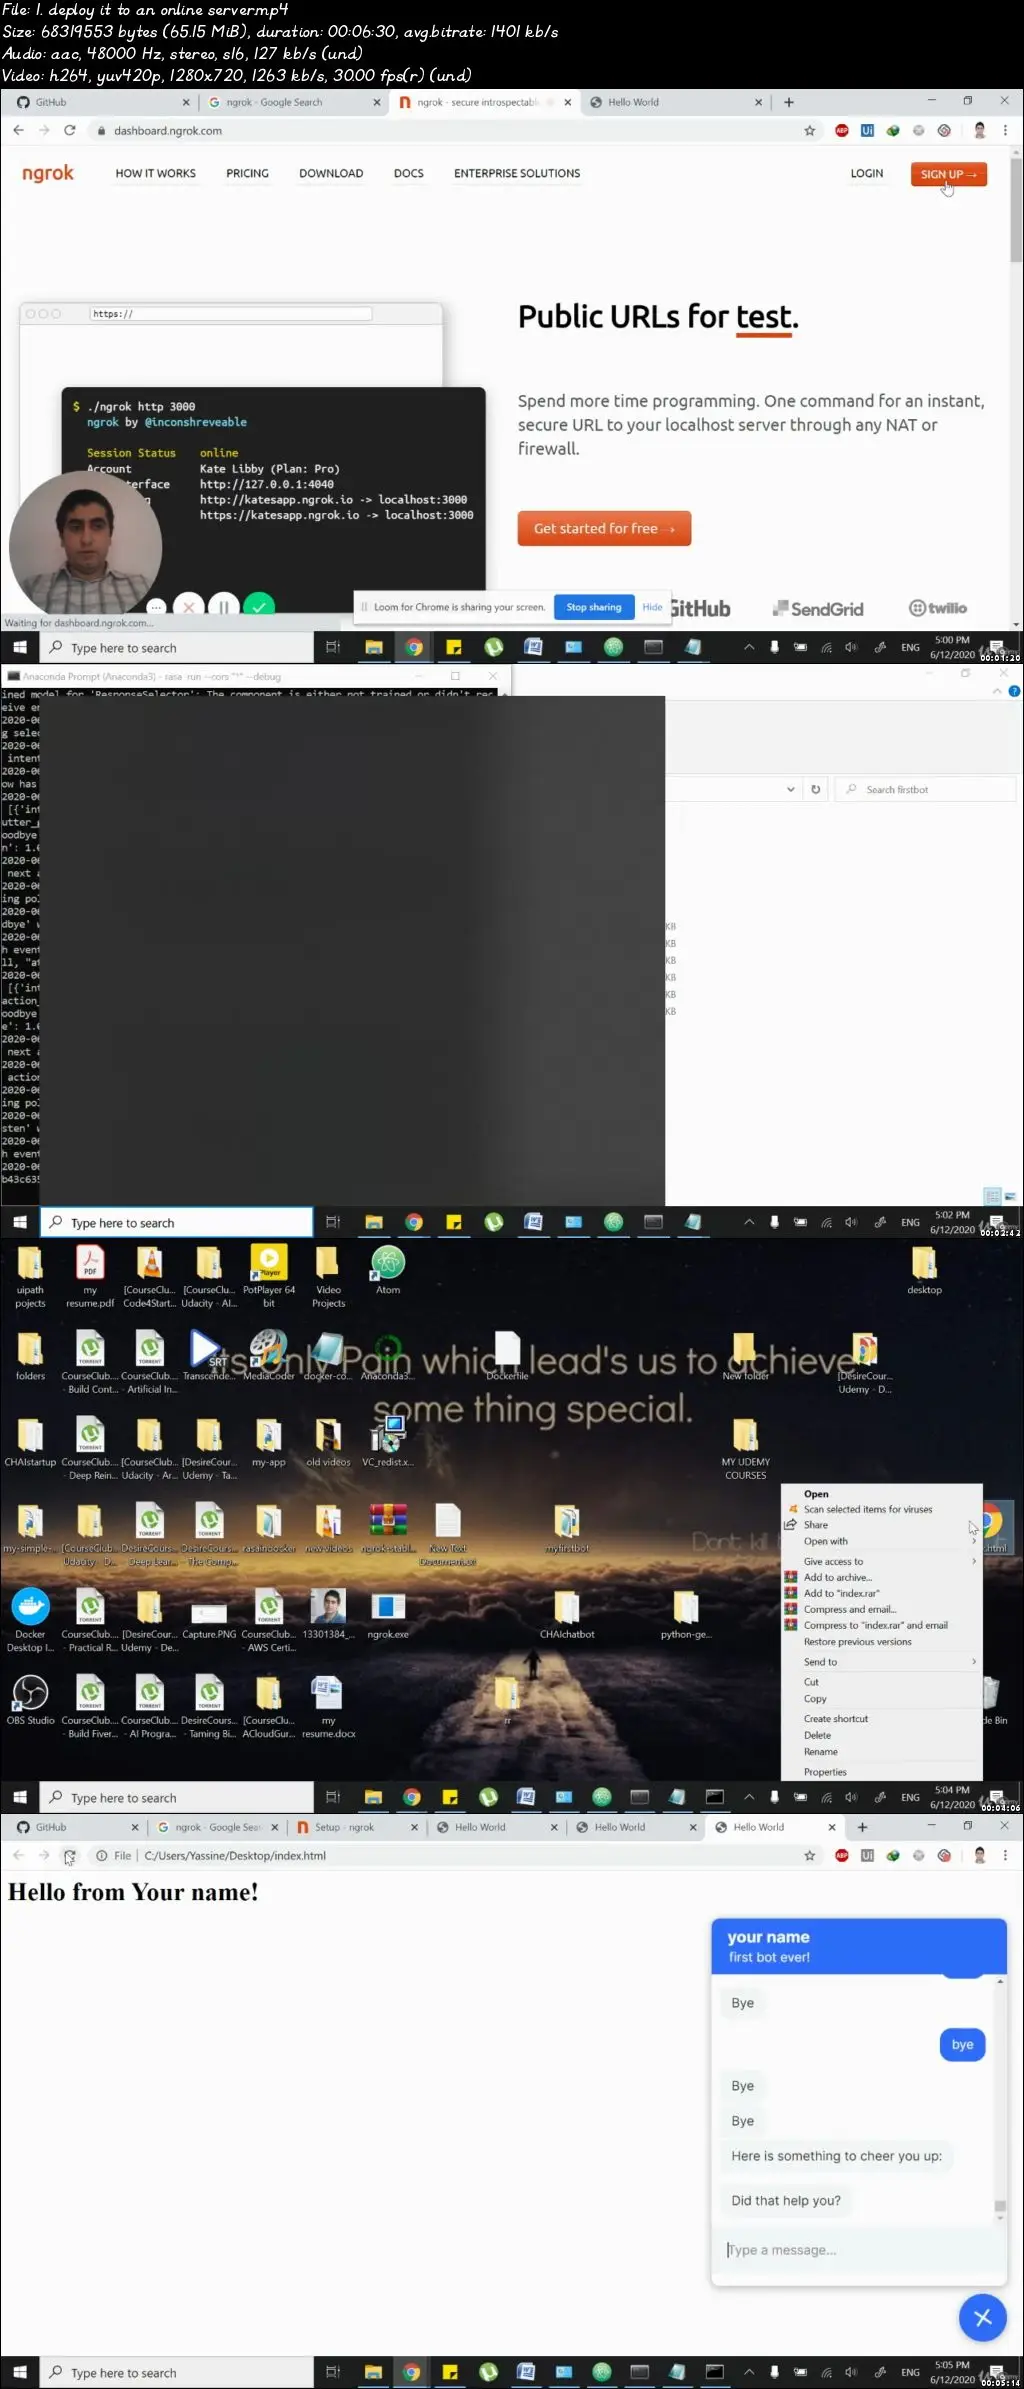1024x2389 pixels.
Task: Show hidden tray icons in the ngrok page taskbar
Action: [748, 647]
